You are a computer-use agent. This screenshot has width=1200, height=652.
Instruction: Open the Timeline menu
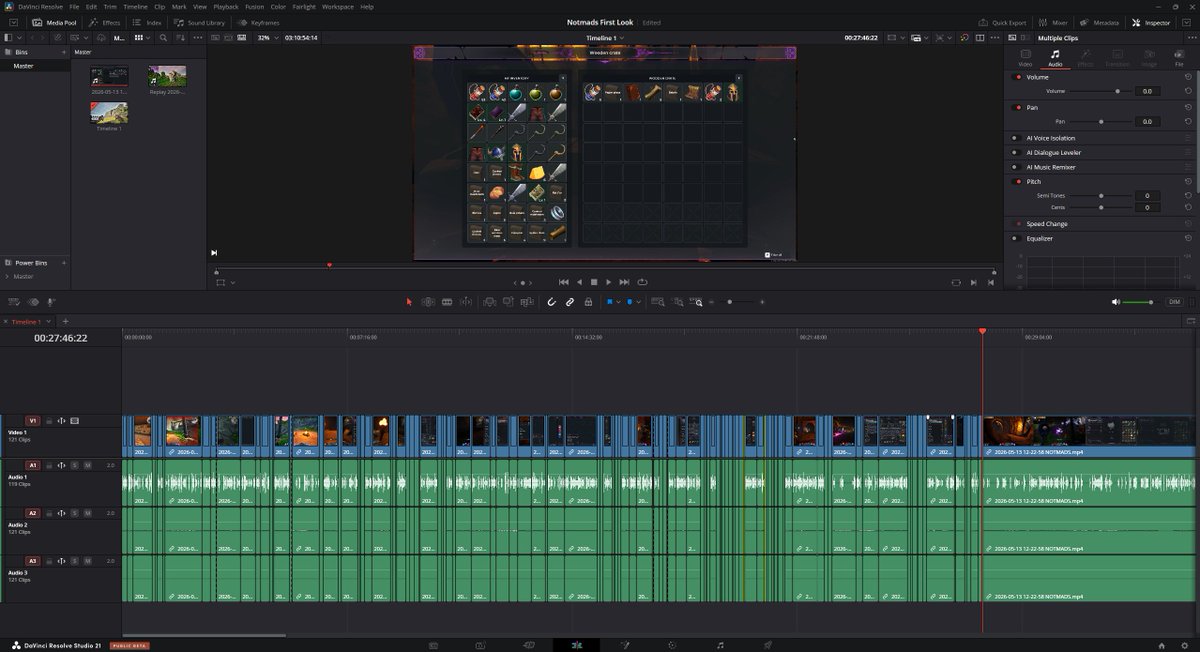pyautogui.click(x=135, y=6)
